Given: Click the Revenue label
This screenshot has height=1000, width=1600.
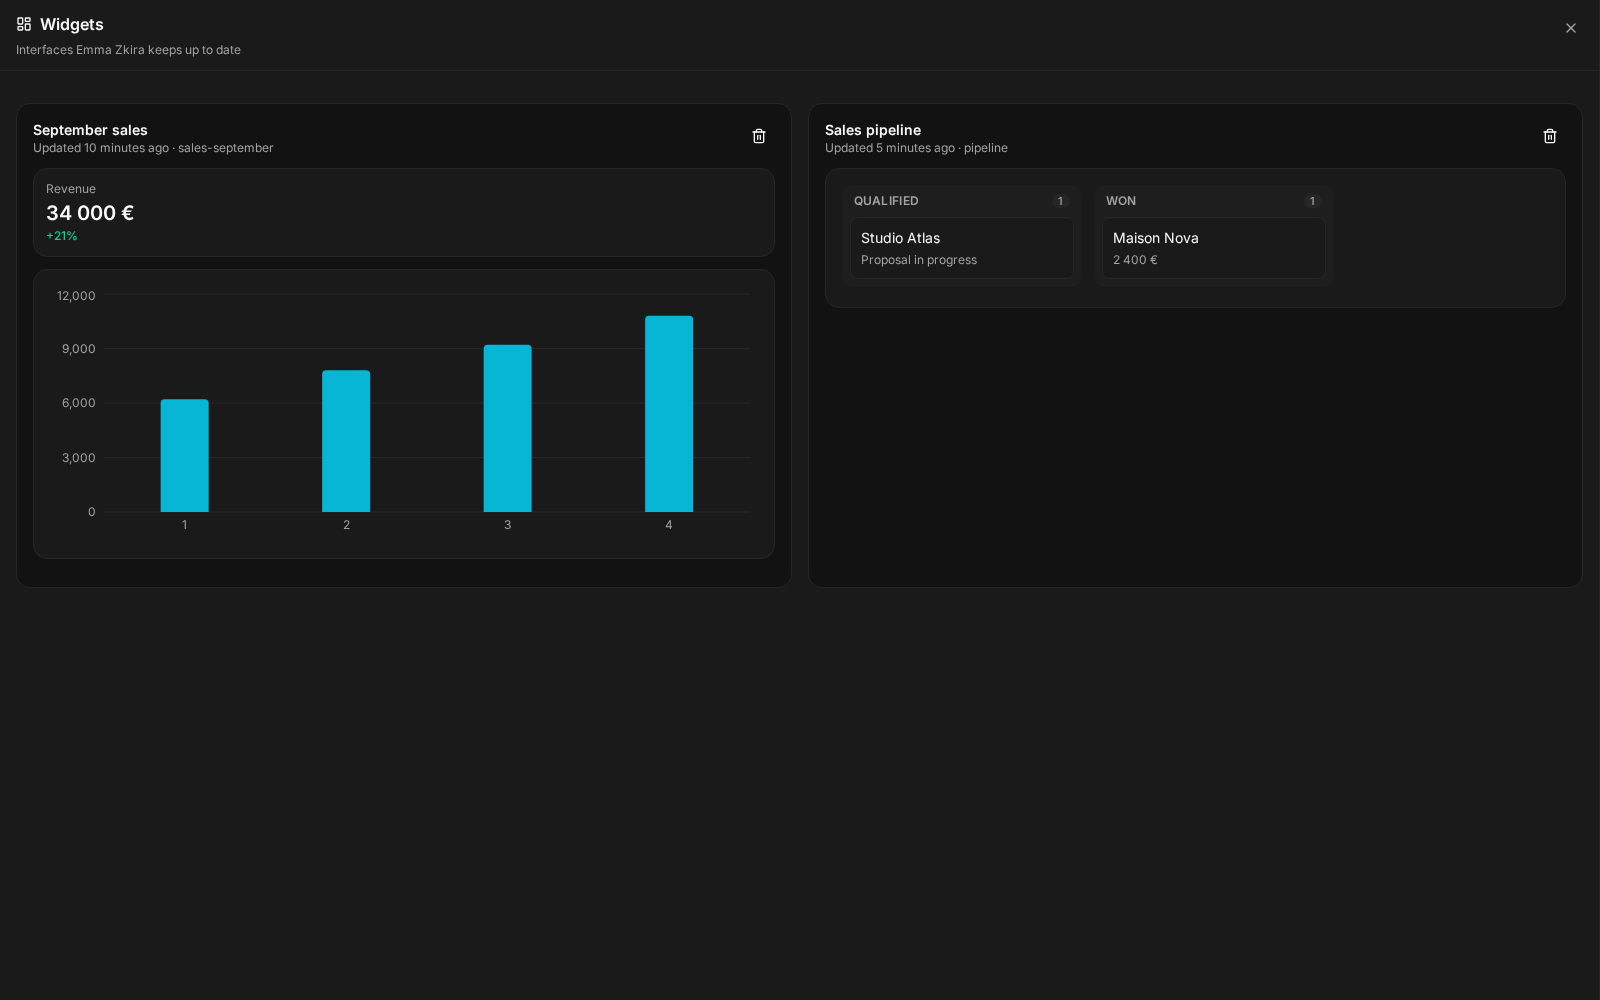Looking at the screenshot, I should pos(71,189).
